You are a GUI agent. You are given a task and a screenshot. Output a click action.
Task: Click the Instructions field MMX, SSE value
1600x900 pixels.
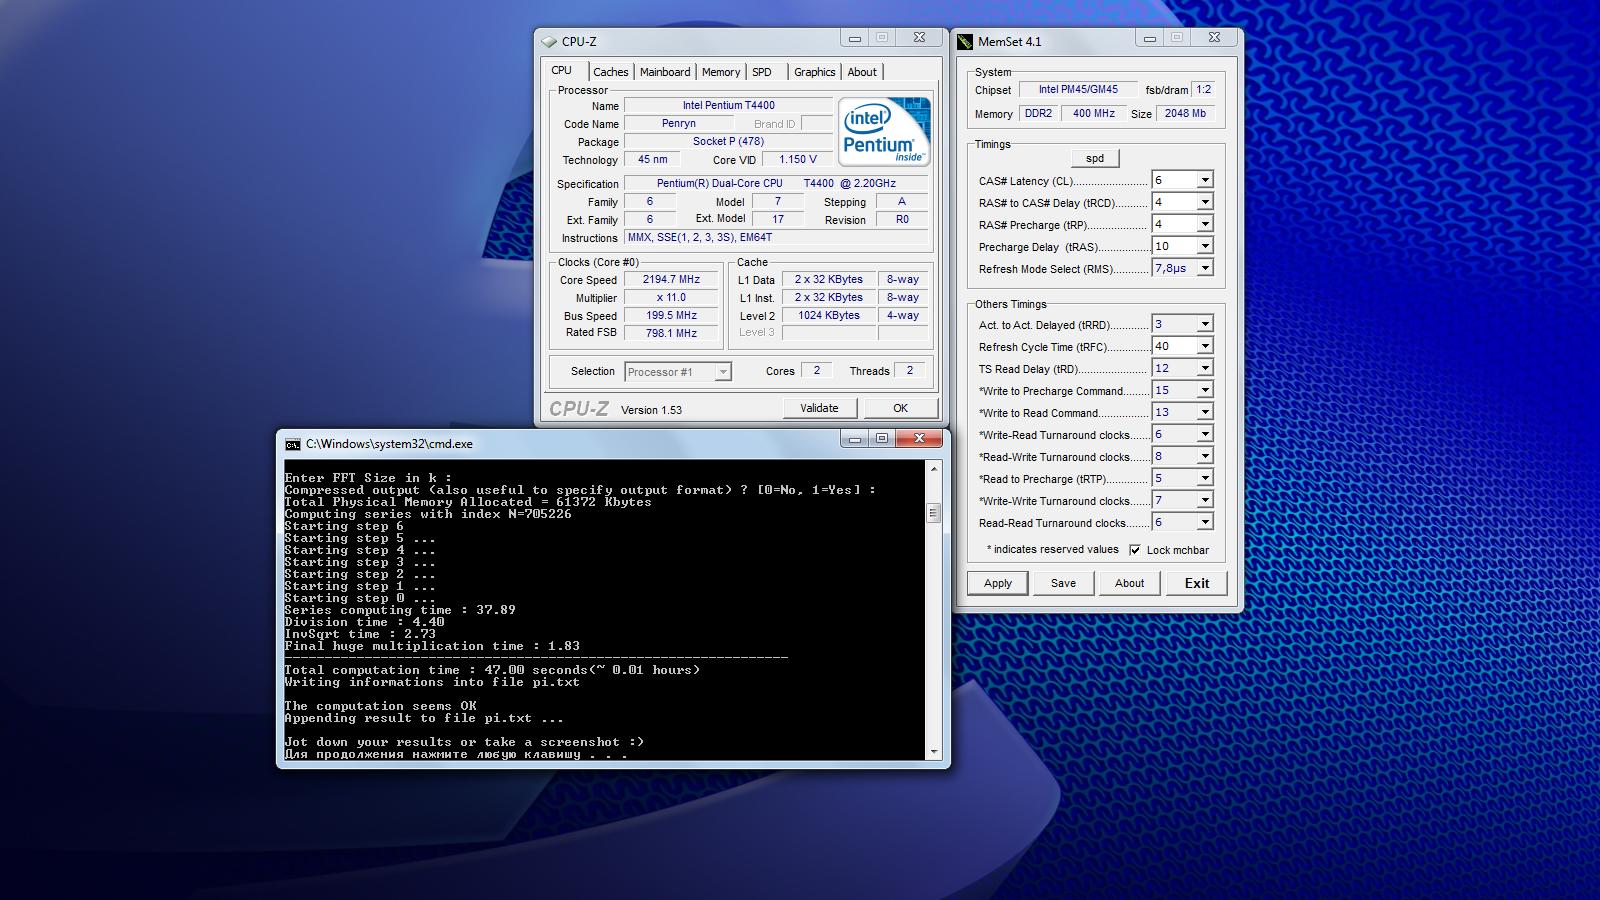(x=776, y=238)
